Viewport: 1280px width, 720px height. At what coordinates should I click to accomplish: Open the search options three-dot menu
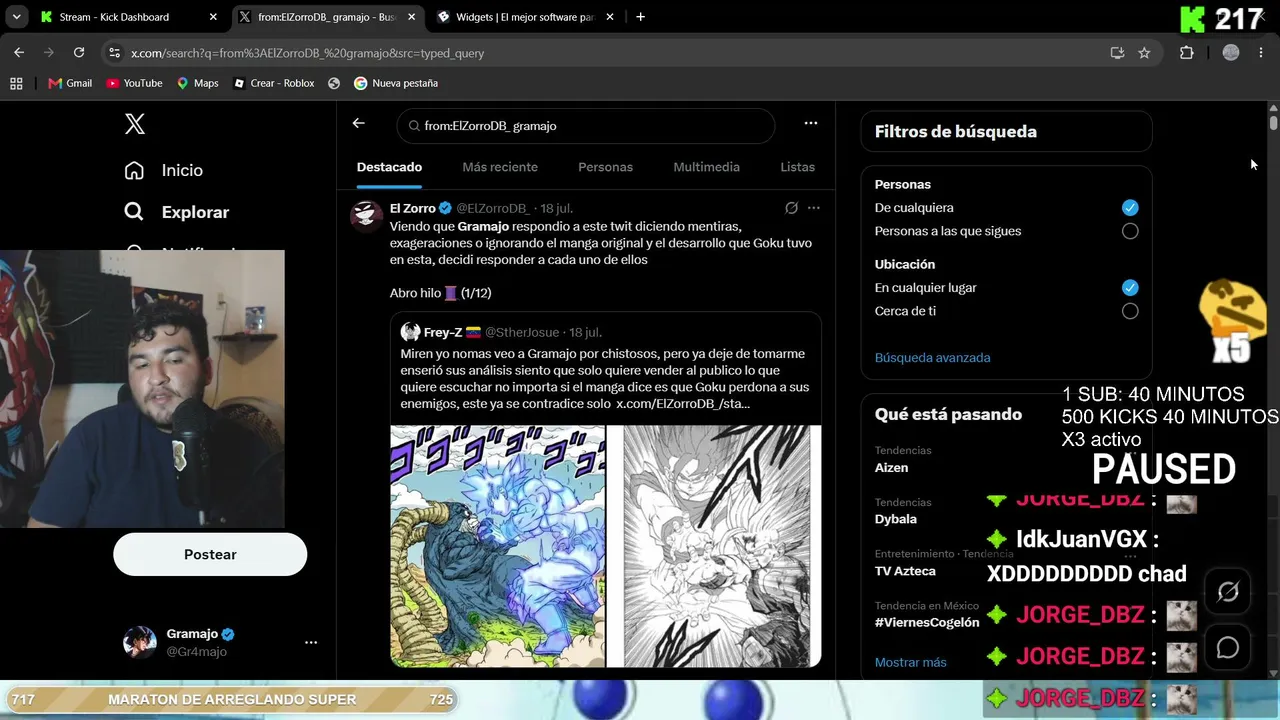811,123
